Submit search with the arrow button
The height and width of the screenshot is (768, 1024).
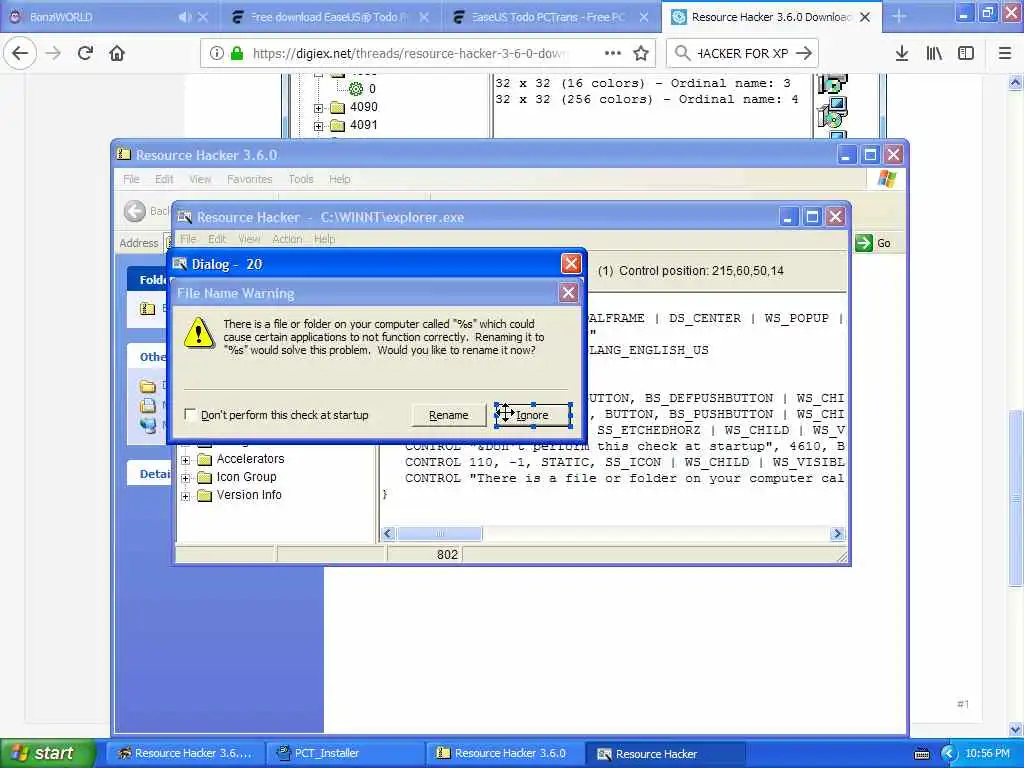[805, 53]
